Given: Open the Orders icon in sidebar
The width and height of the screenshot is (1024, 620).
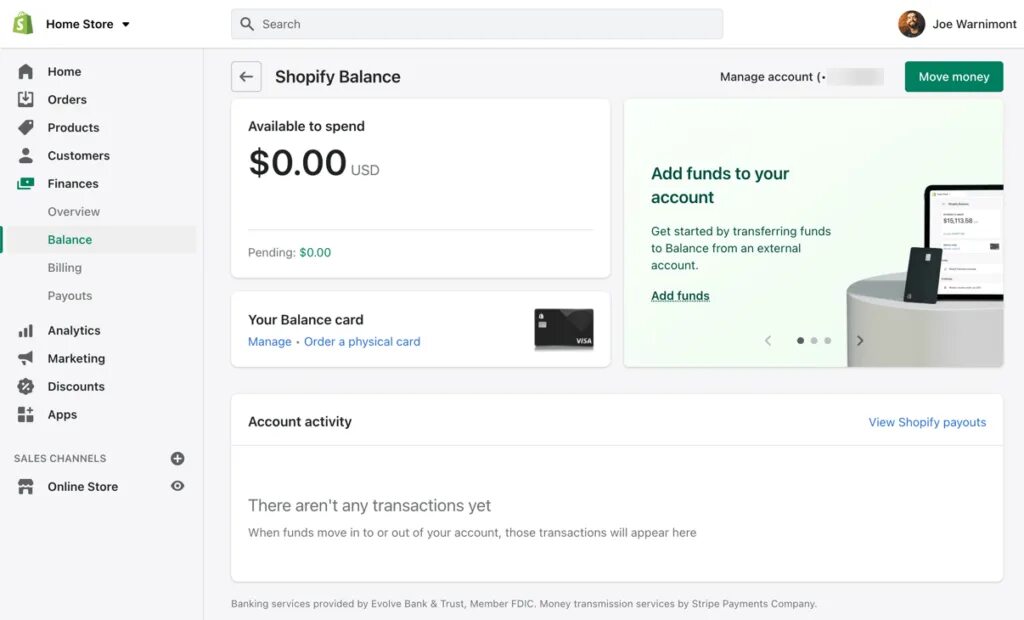Looking at the screenshot, I should tap(25, 99).
